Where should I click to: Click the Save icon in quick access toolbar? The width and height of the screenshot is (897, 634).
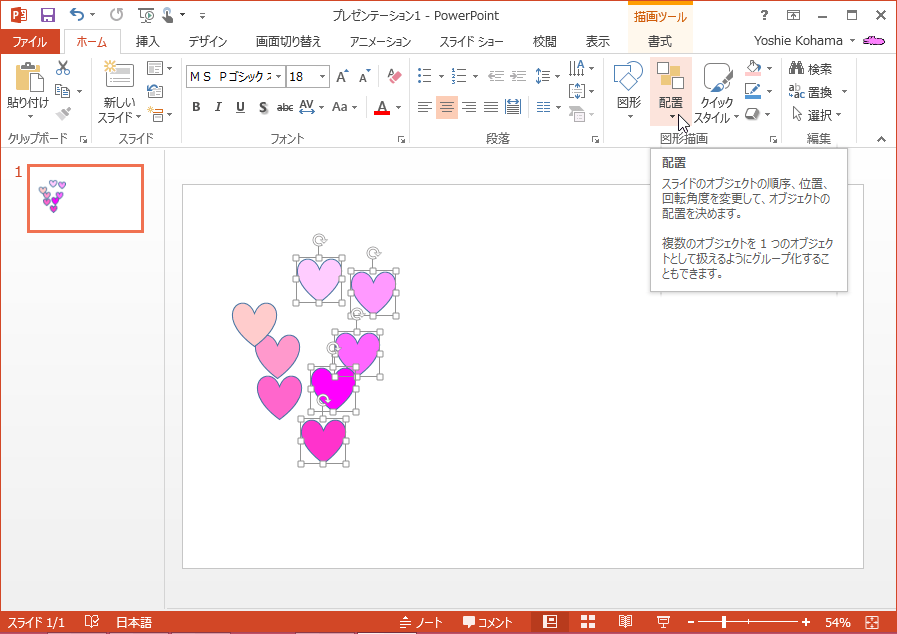[x=48, y=15]
